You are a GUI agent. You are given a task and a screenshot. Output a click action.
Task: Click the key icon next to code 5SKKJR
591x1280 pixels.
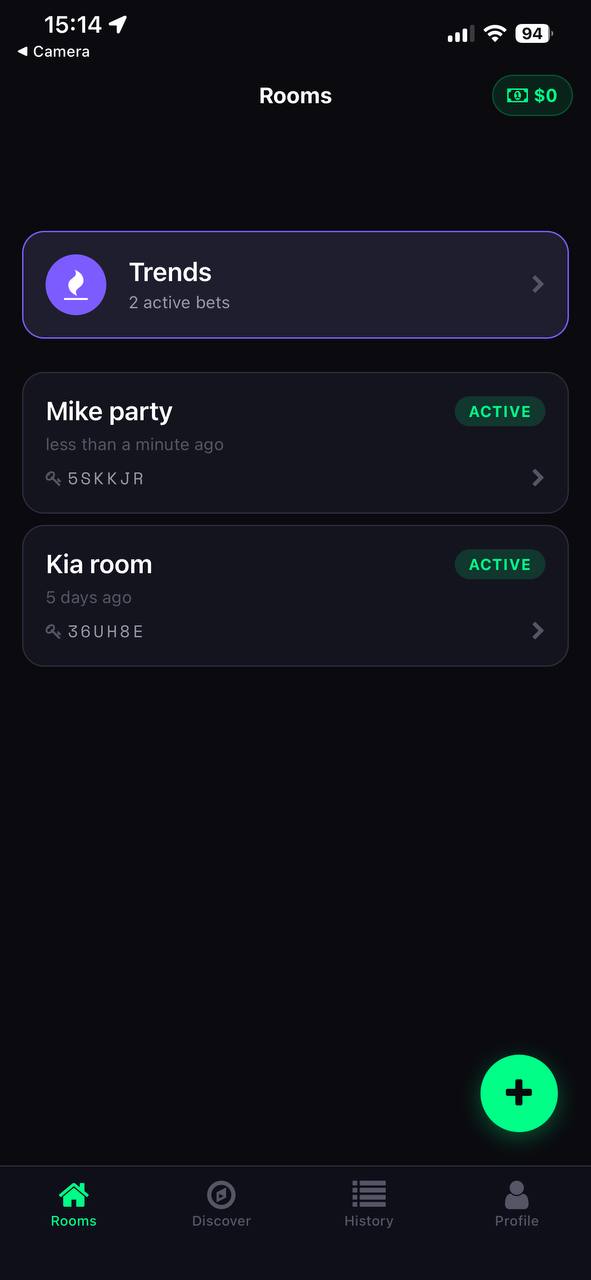click(x=53, y=478)
